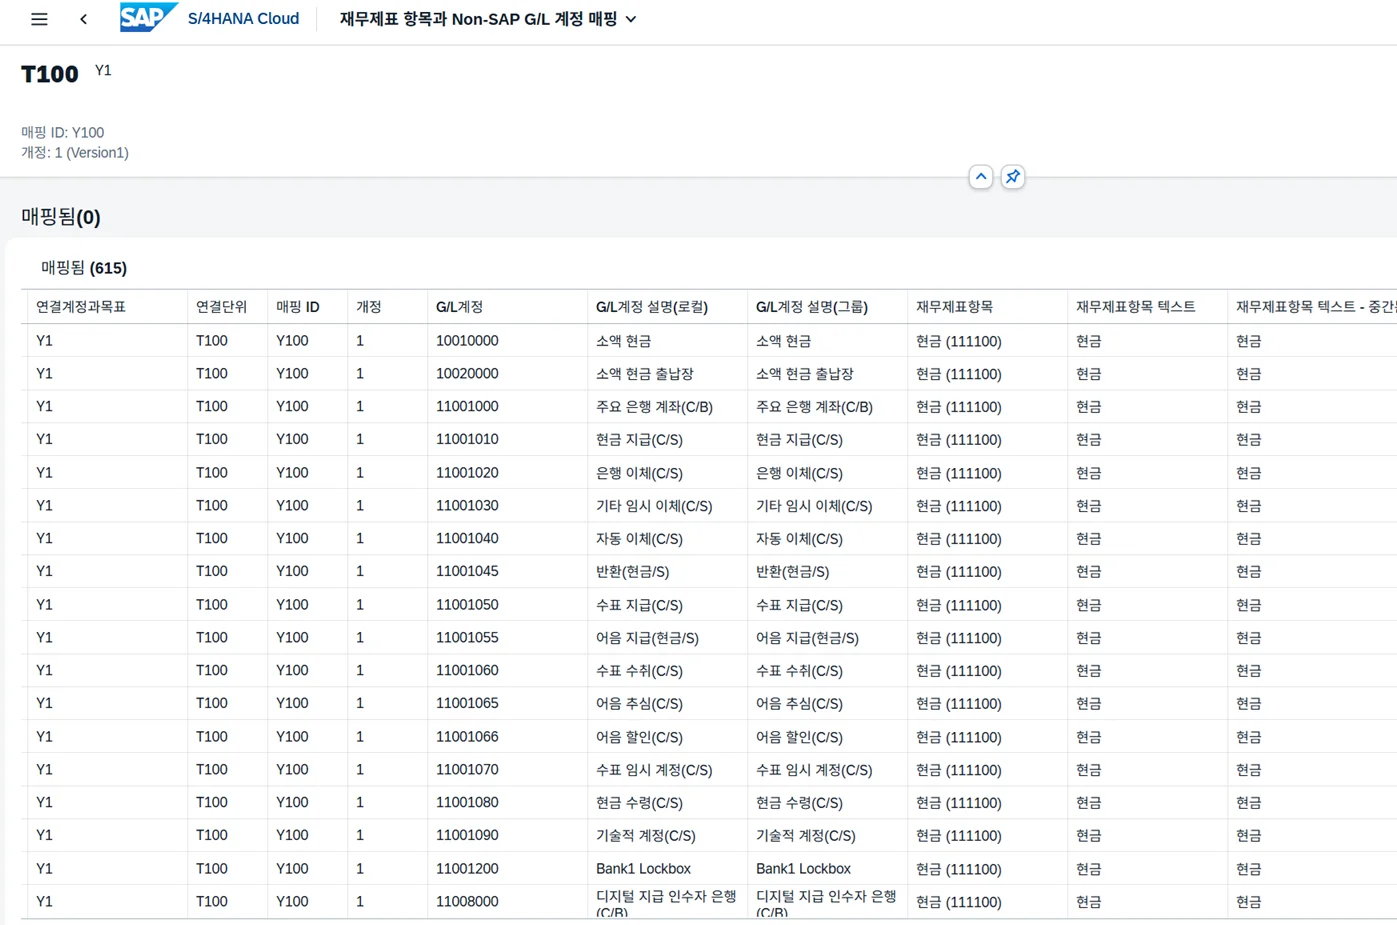This screenshot has width=1397, height=925.
Task: Click the 재무제표항목 column header
Action: click(x=954, y=307)
